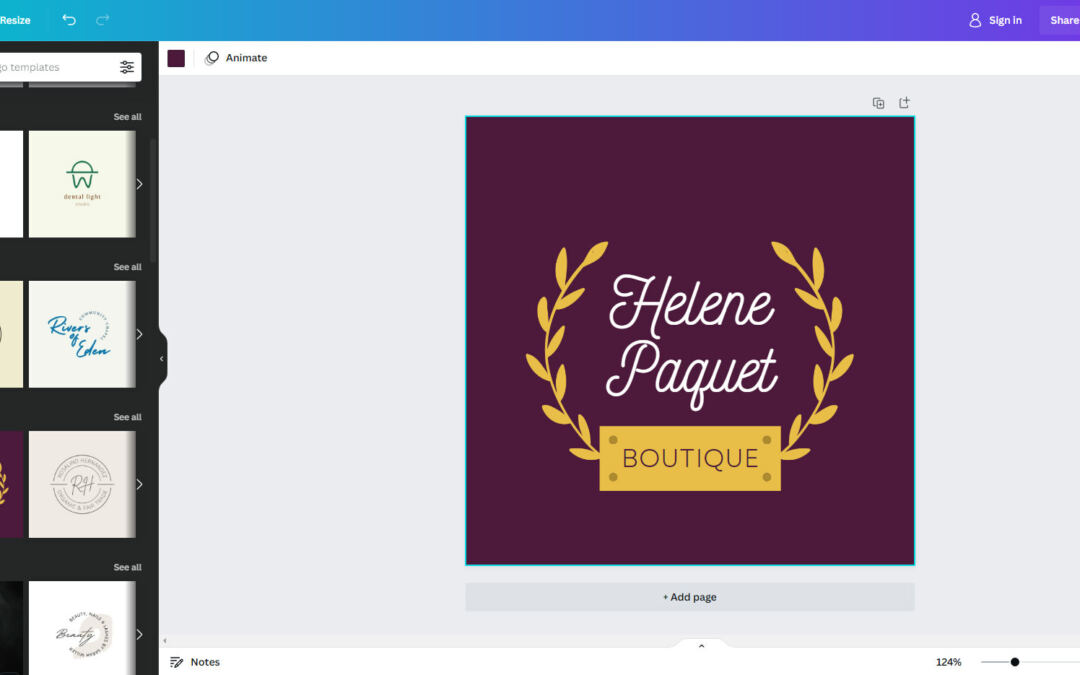
Task: Click the add page icon above canvas
Action: pyautogui.click(x=904, y=103)
